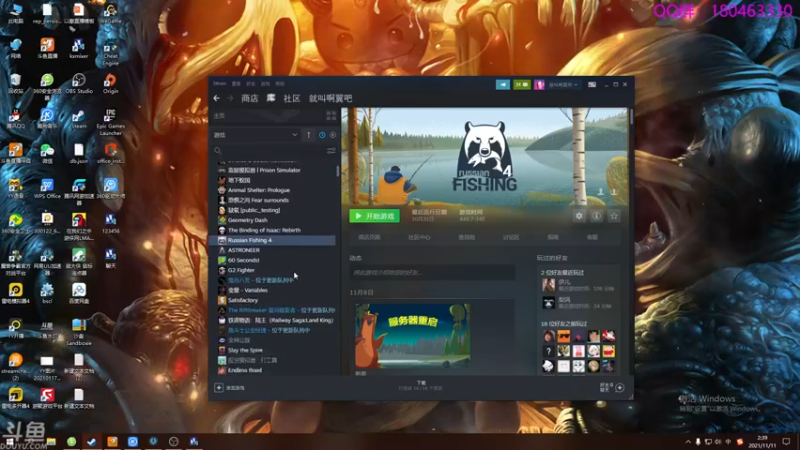Open WPS Office desktop icon
800x450 pixels.
47,189
